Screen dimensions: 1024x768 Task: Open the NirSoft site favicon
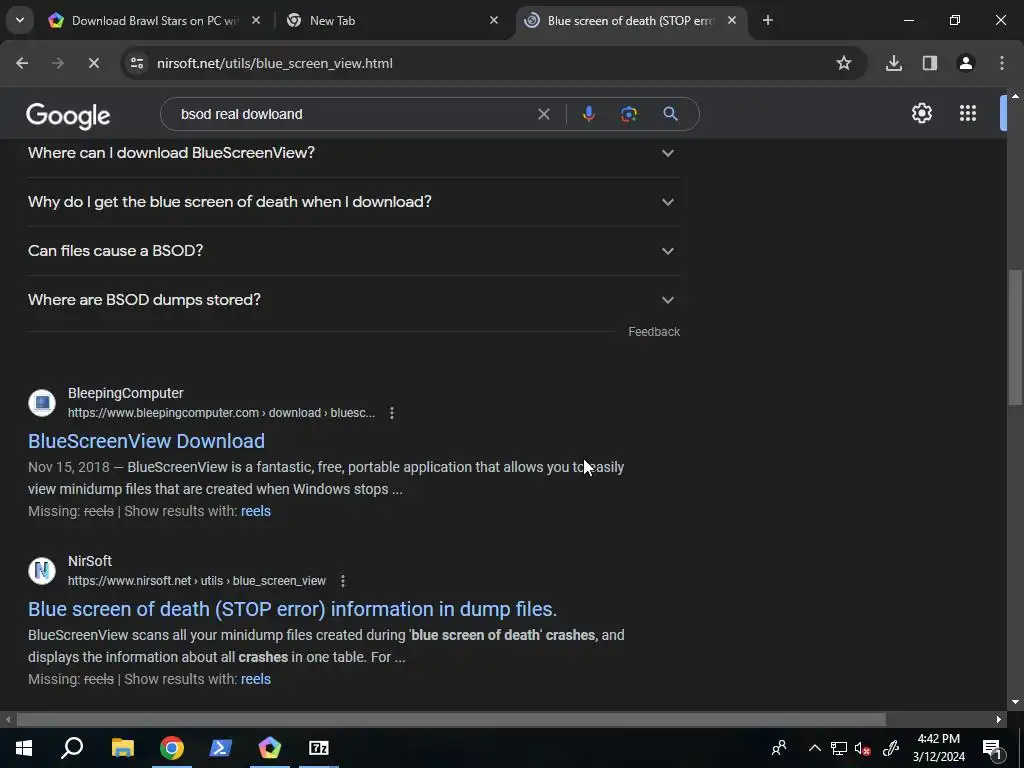pos(42,570)
